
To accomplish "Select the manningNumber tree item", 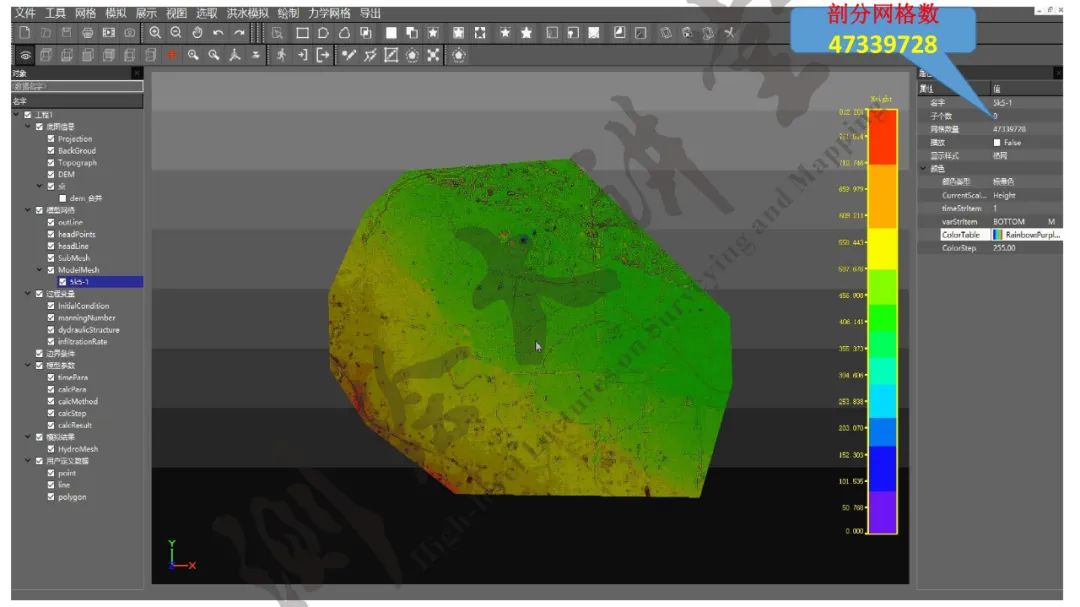I will click(86, 317).
